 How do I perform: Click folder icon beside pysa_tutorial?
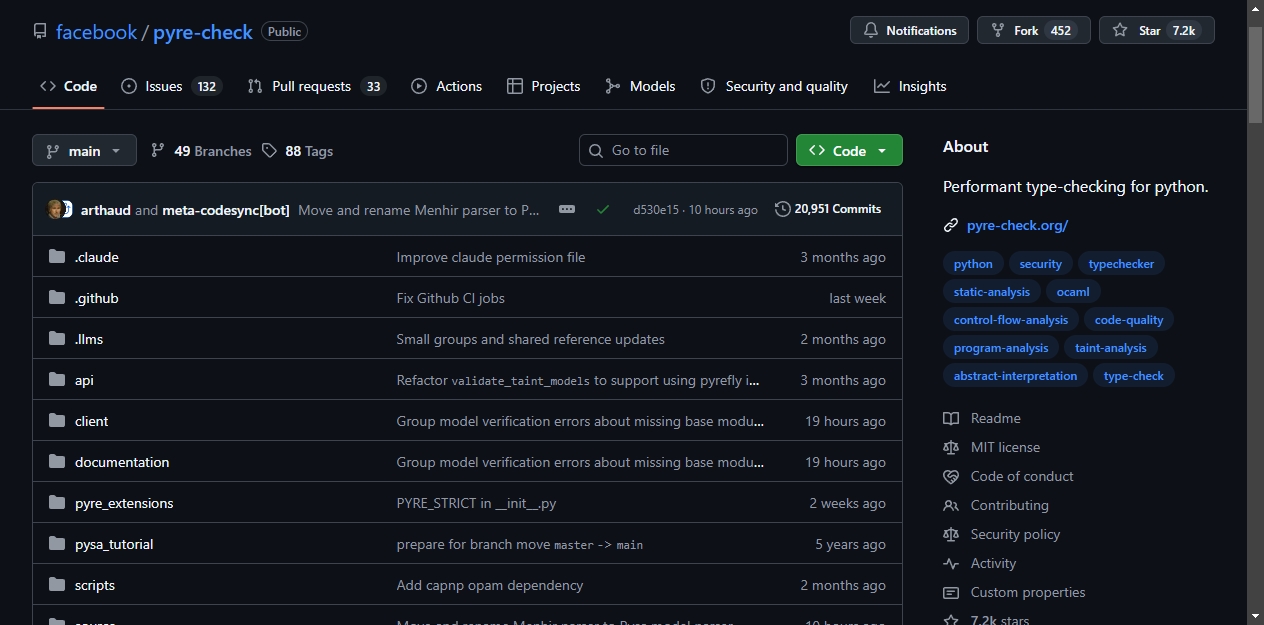pyautogui.click(x=57, y=544)
